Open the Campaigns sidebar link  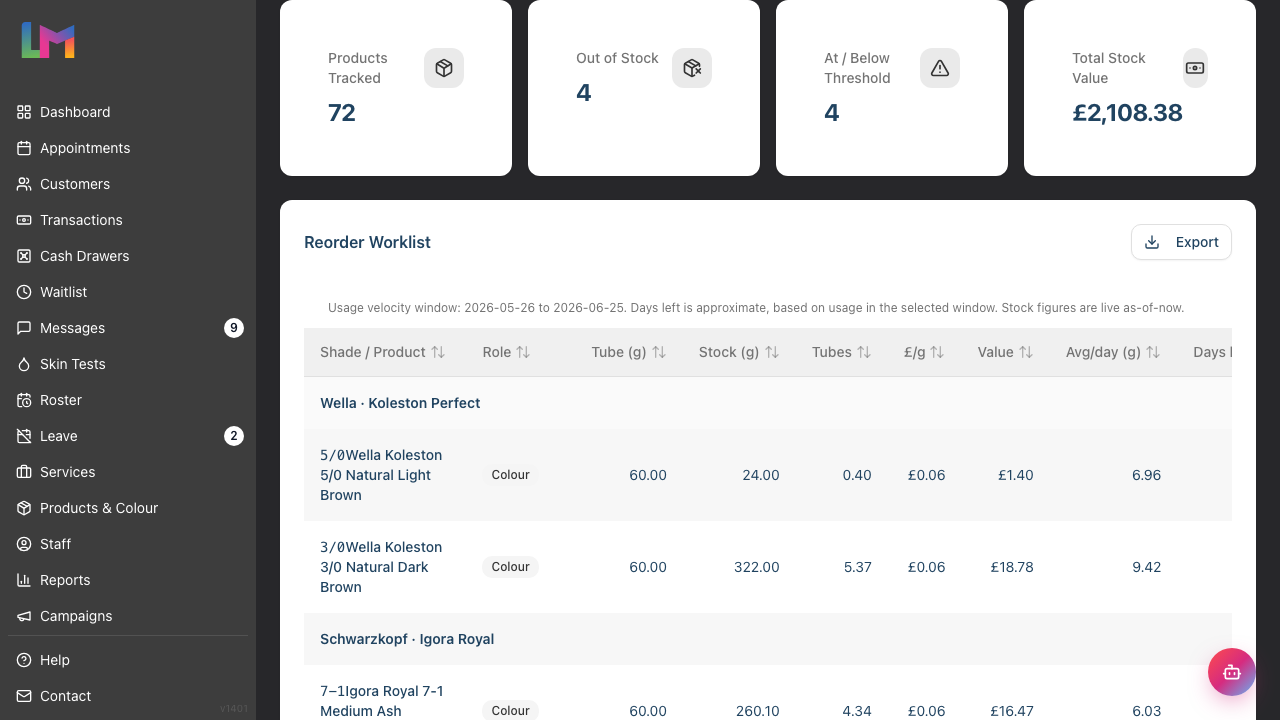(128, 616)
